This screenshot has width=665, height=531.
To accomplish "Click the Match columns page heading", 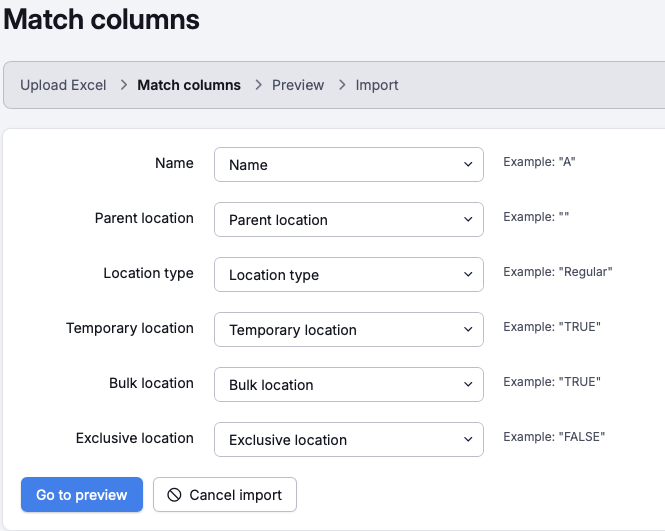I will click(x=101, y=19).
